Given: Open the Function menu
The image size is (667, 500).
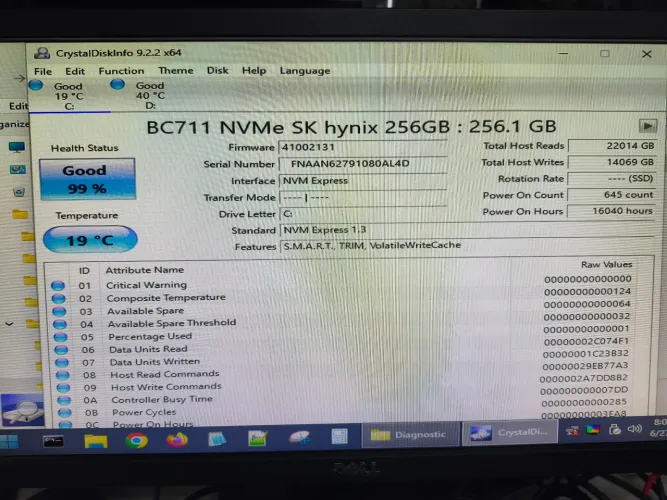Looking at the screenshot, I should 121,71.
